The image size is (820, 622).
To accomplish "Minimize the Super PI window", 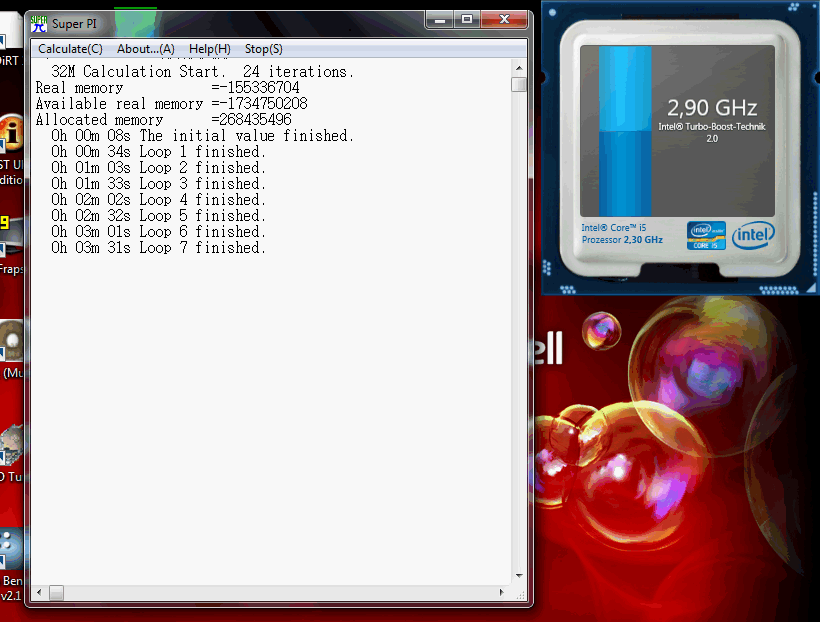I will point(440,20).
